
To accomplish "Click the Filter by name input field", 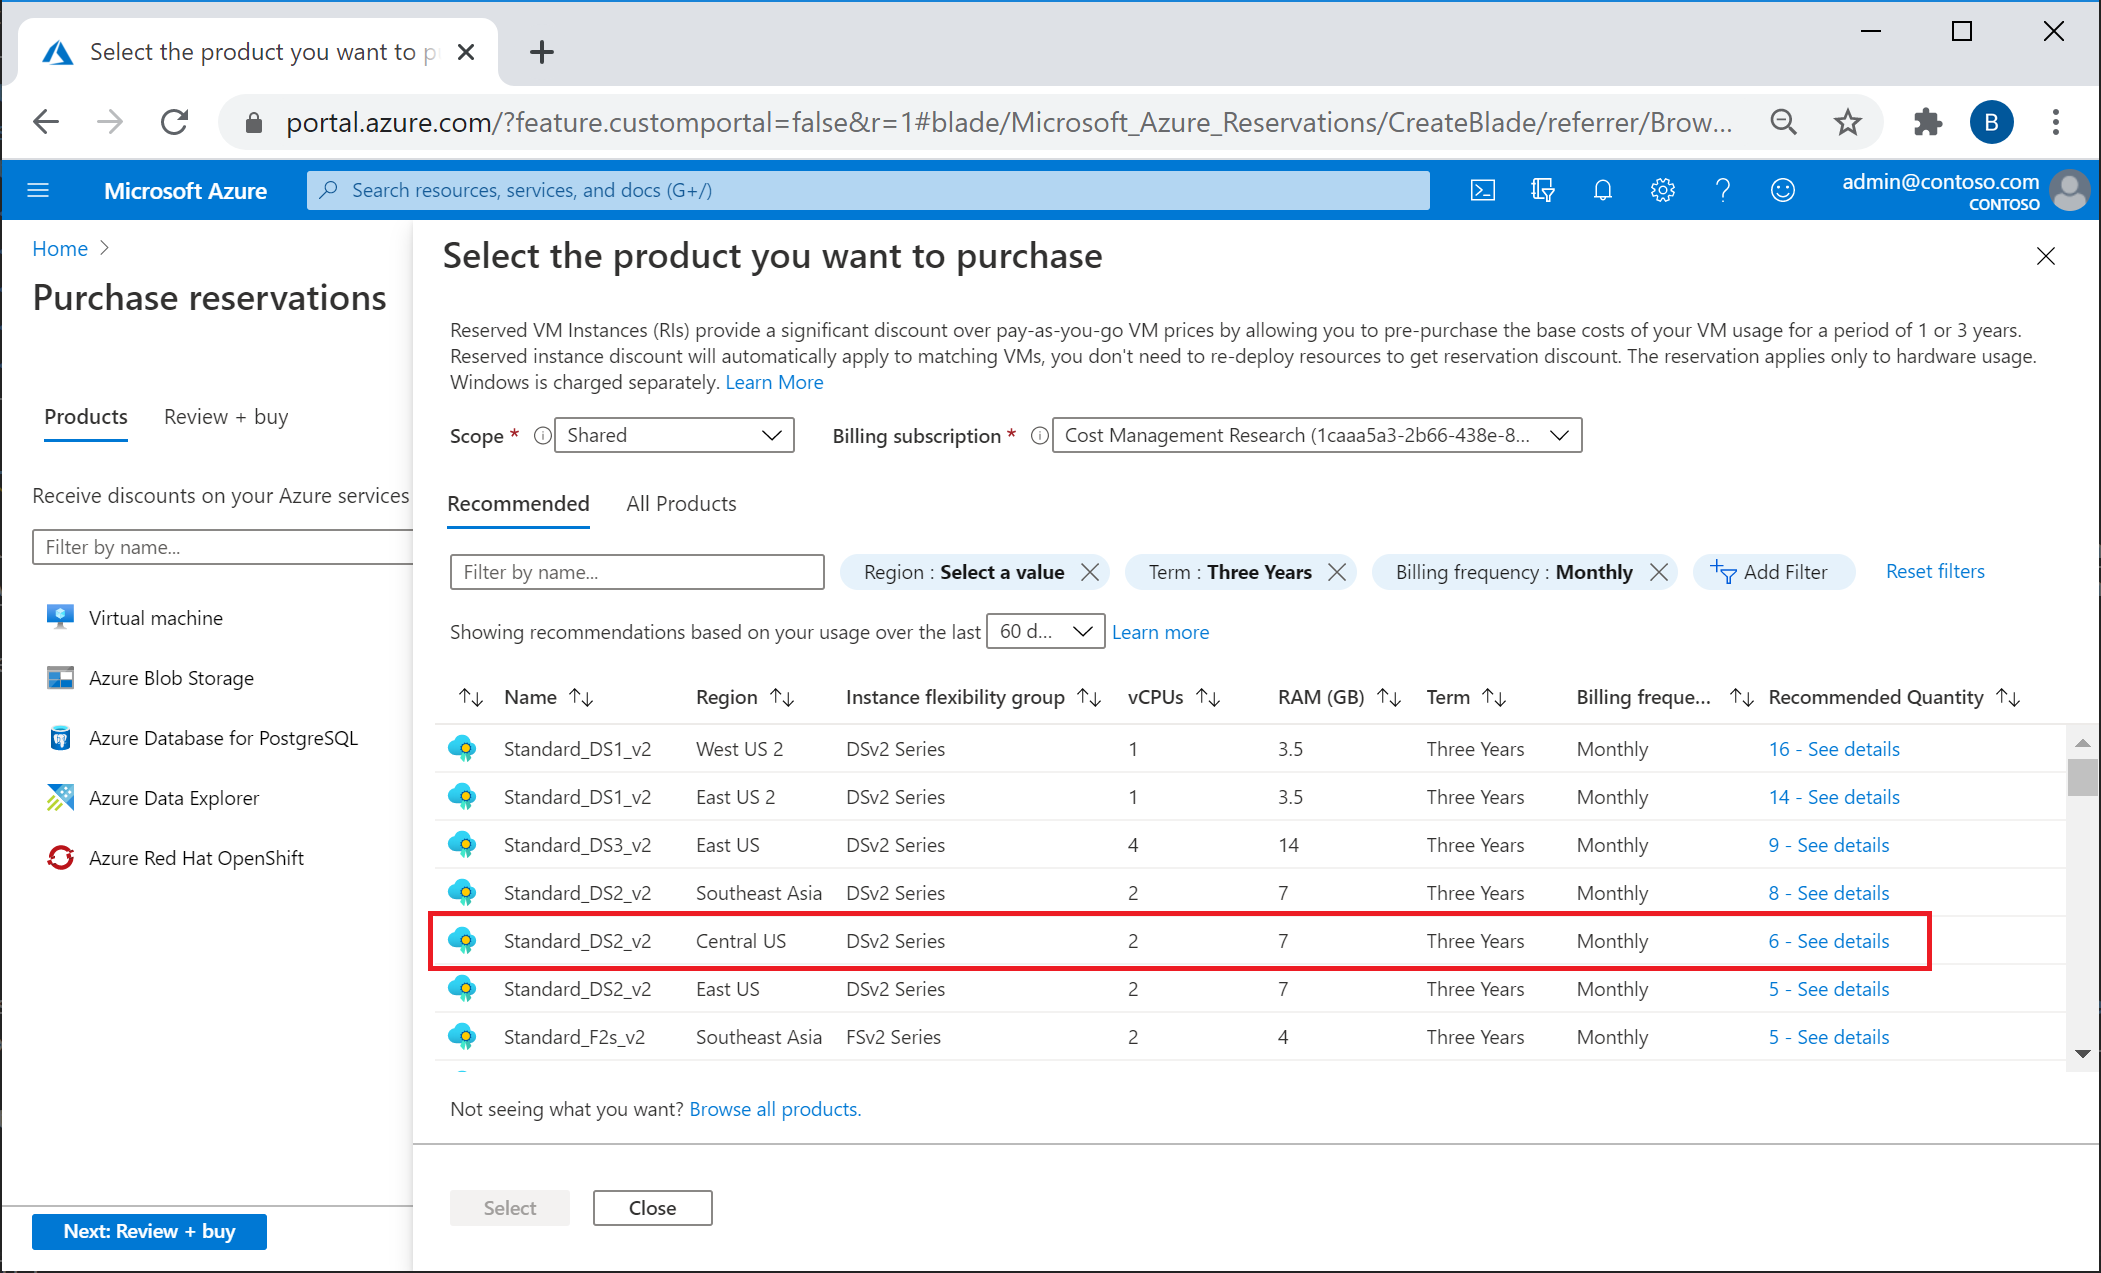I will (636, 570).
